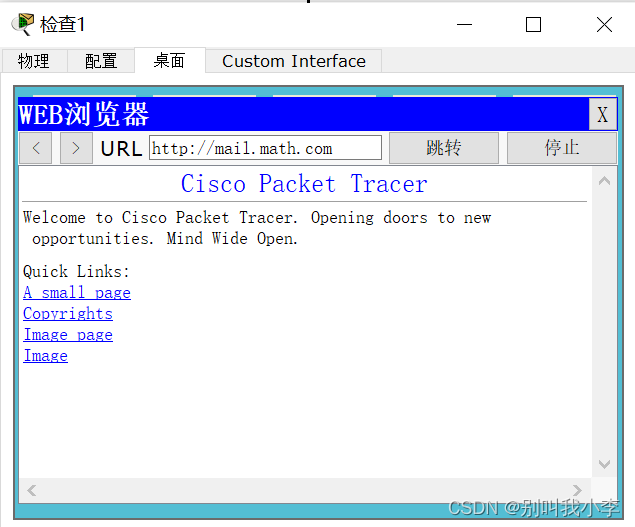Viewport: 635px width, 527px height.
Task: Click the vertical scrollbar up arrow
Action: (x=604, y=181)
